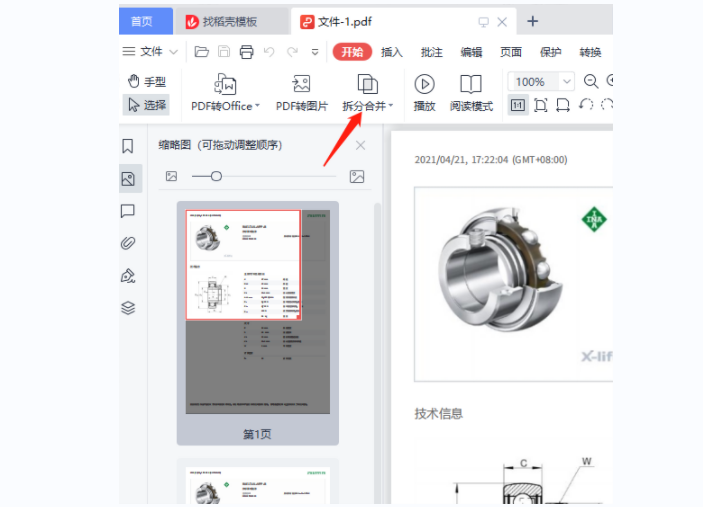Redo the last action

click(x=292, y=52)
